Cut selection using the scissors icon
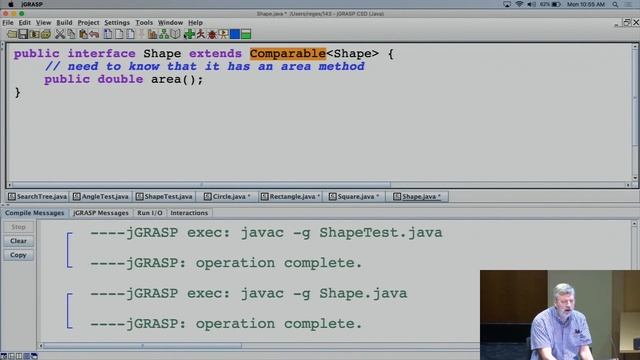 click(60, 34)
